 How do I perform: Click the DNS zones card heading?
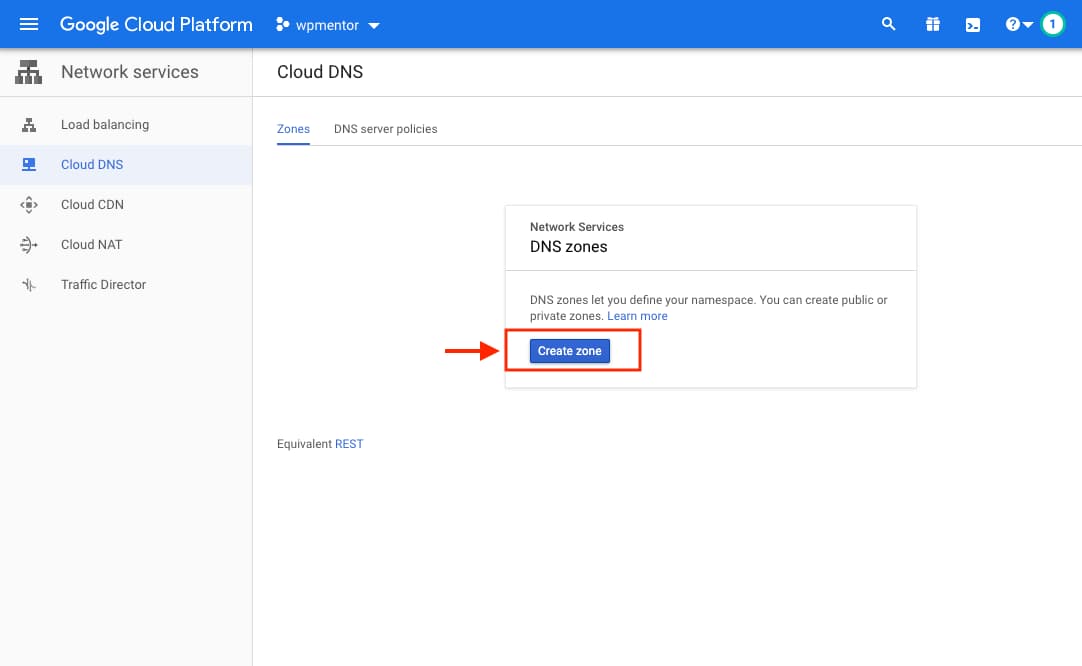point(569,247)
